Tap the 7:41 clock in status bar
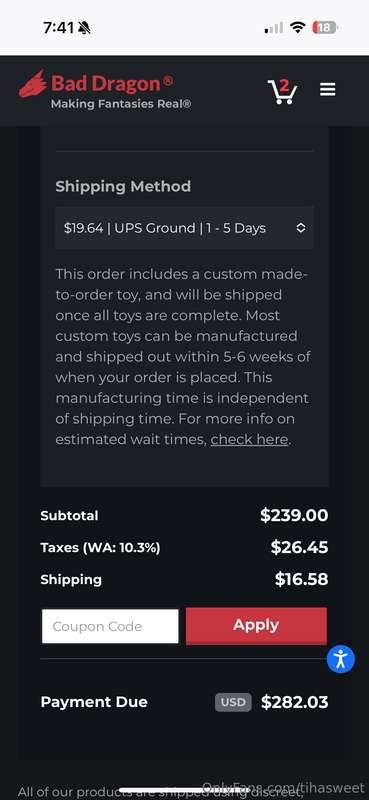369x800 pixels. (59, 28)
